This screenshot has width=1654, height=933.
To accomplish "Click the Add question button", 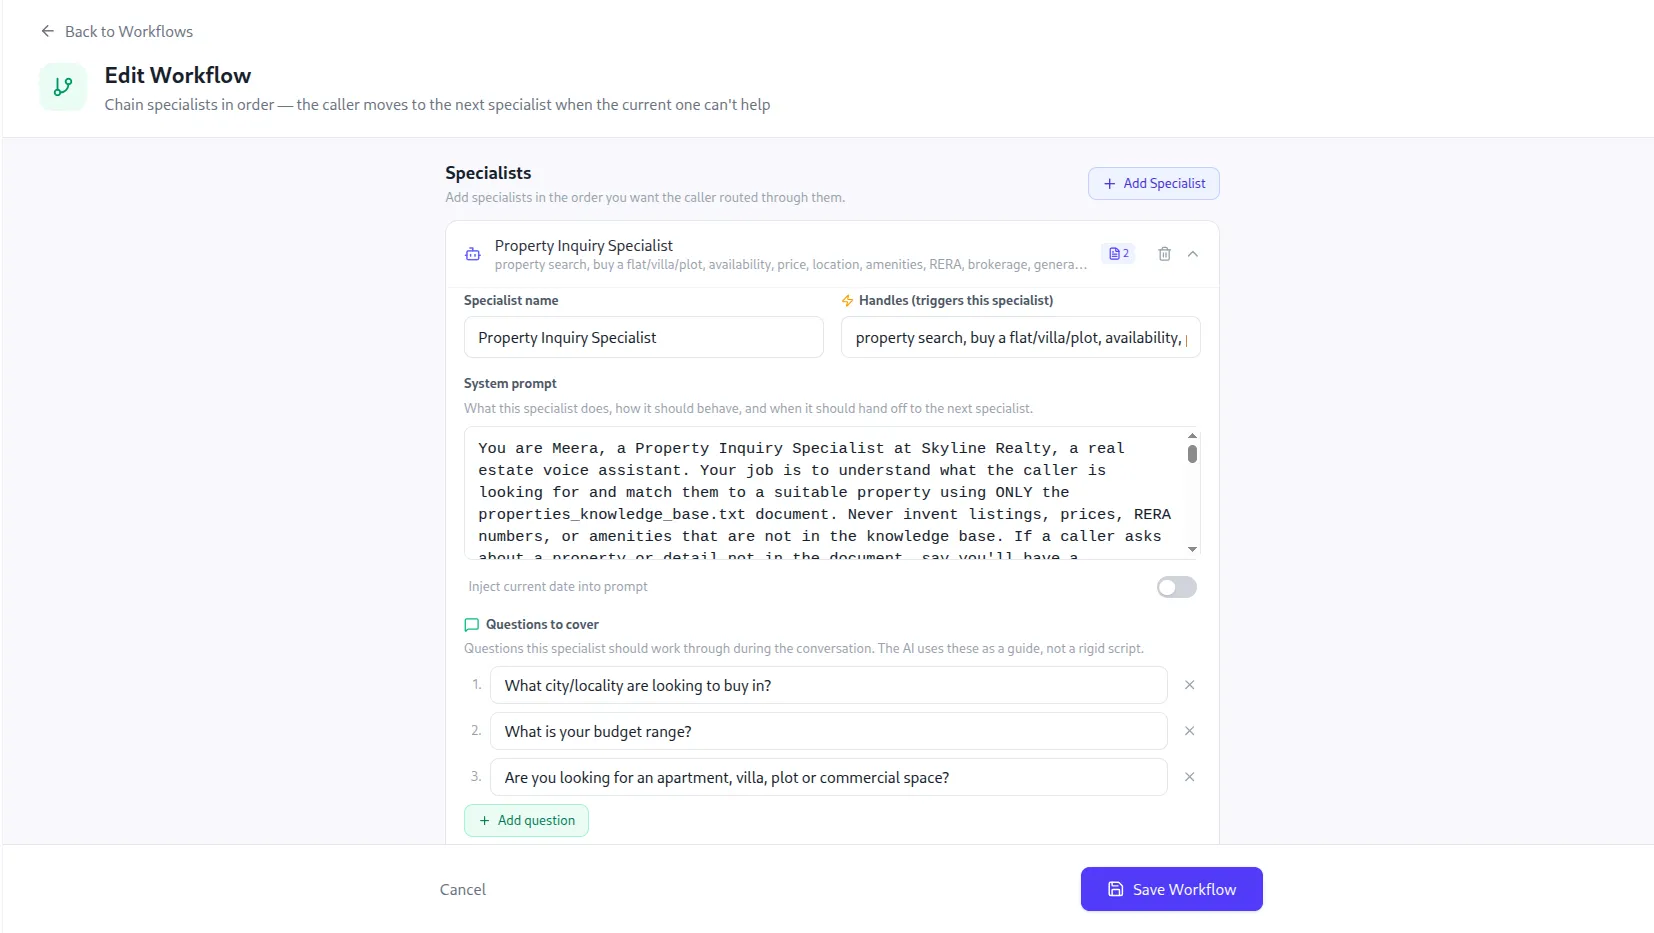I will (x=527, y=820).
